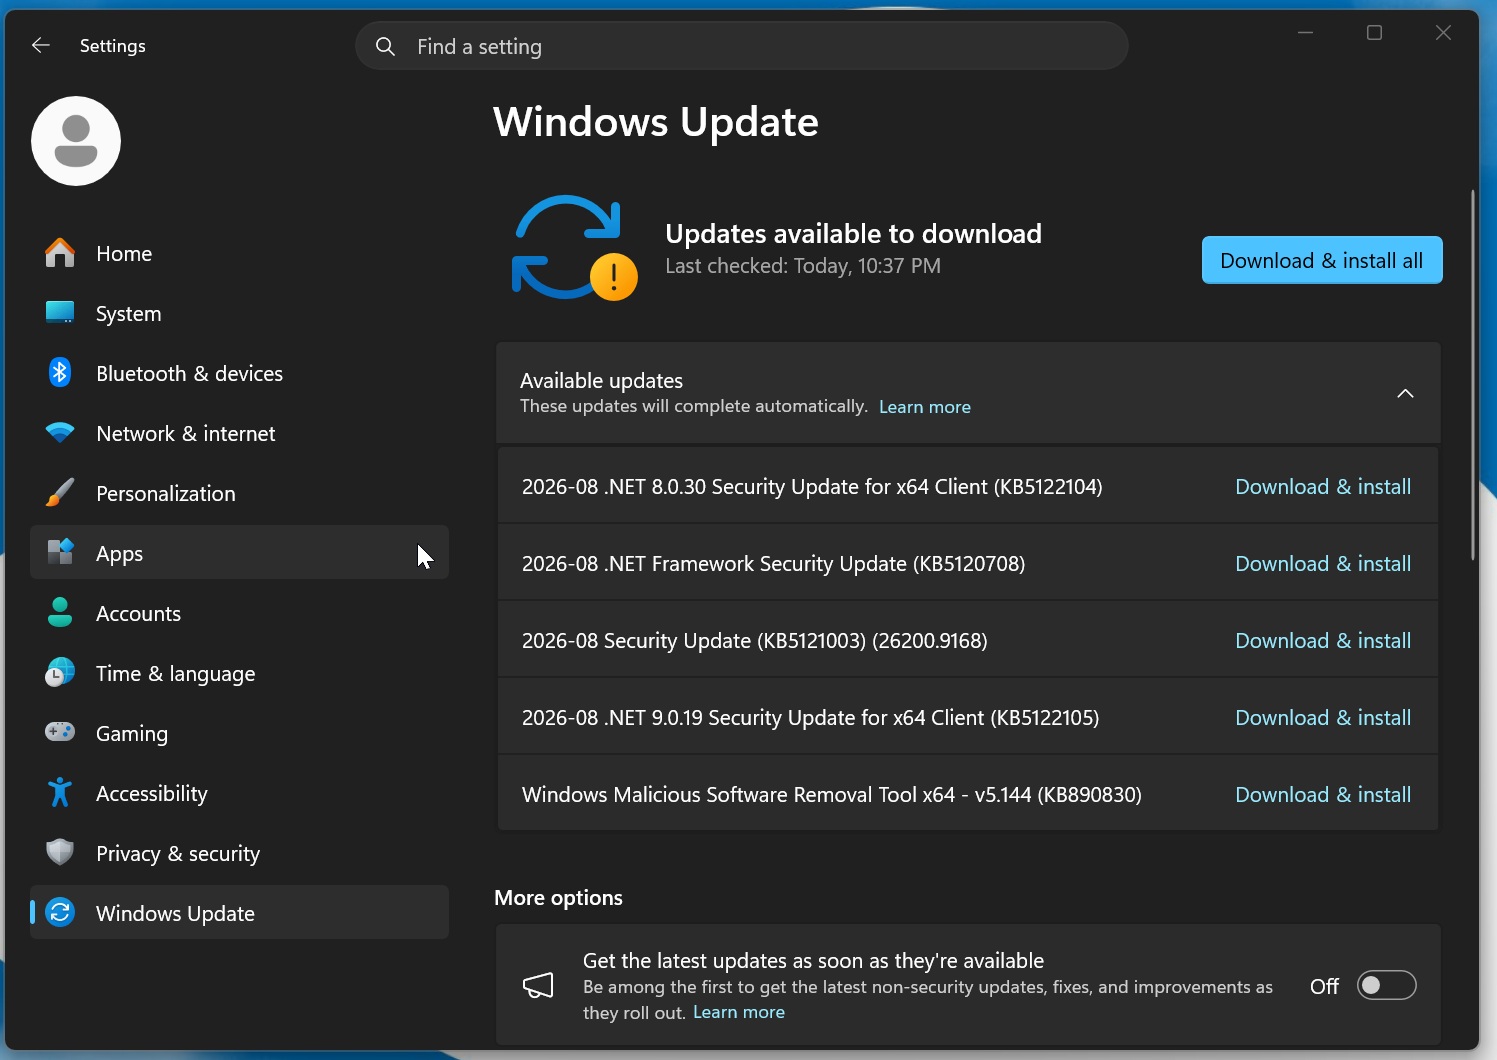The height and width of the screenshot is (1060, 1497).
Task: Select Time & language label
Action: [x=175, y=674]
